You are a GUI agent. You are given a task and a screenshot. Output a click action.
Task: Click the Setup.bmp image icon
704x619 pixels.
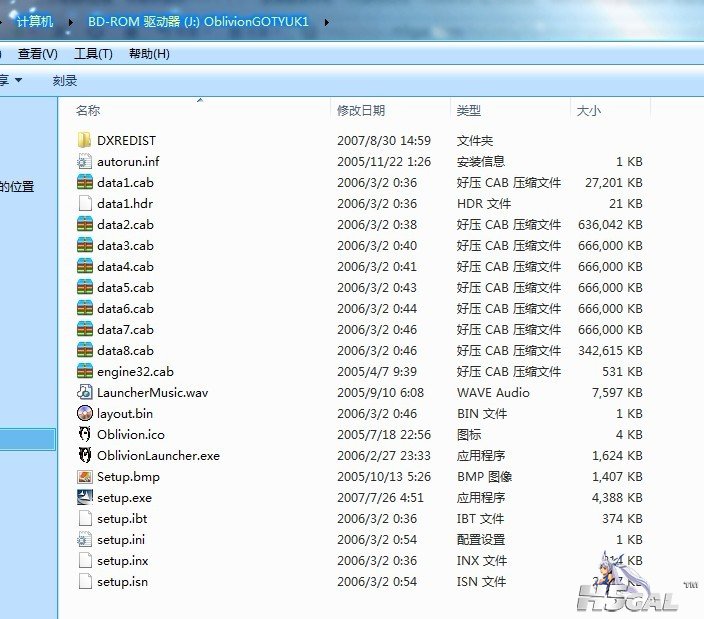pos(84,477)
